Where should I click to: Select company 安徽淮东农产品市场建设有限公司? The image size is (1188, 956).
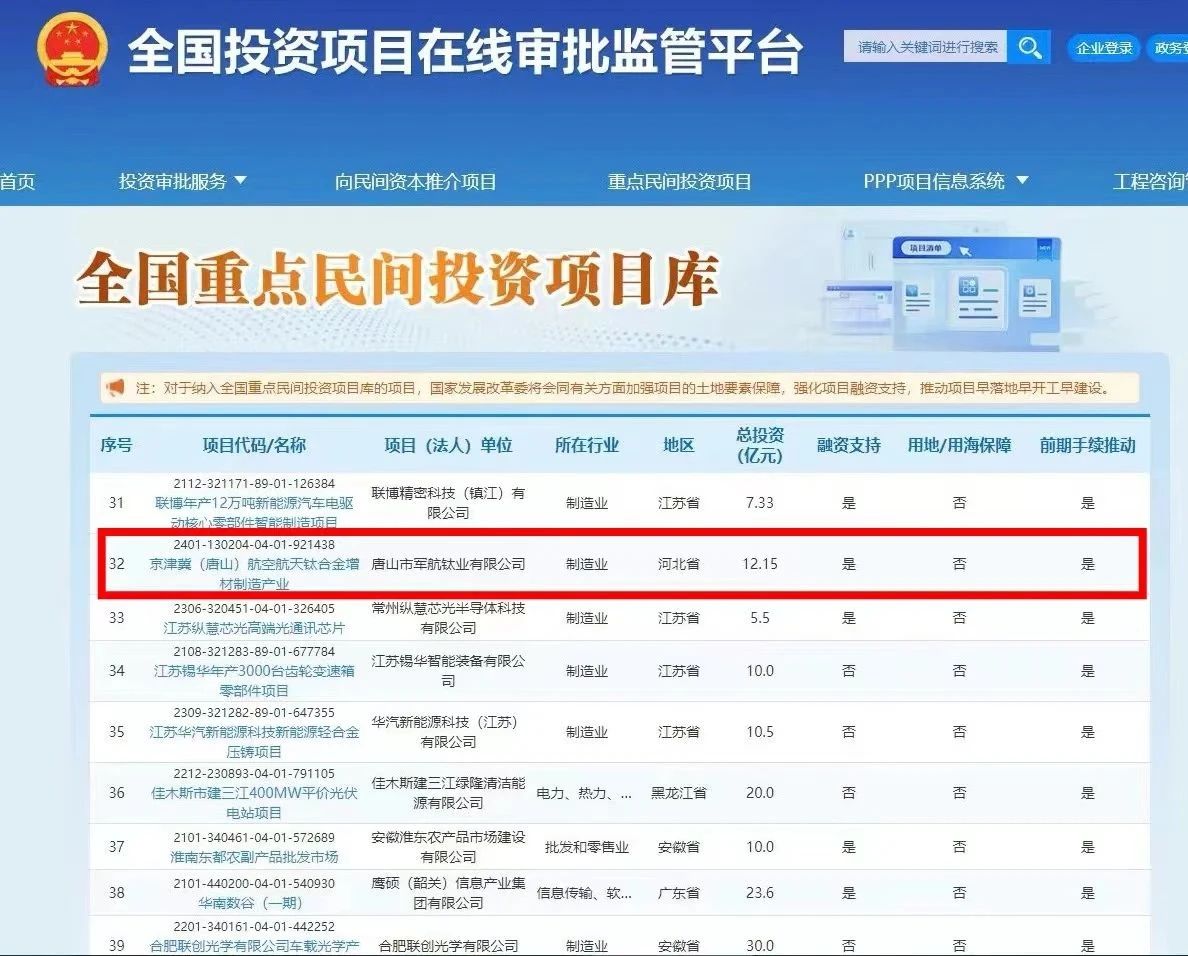[449, 846]
